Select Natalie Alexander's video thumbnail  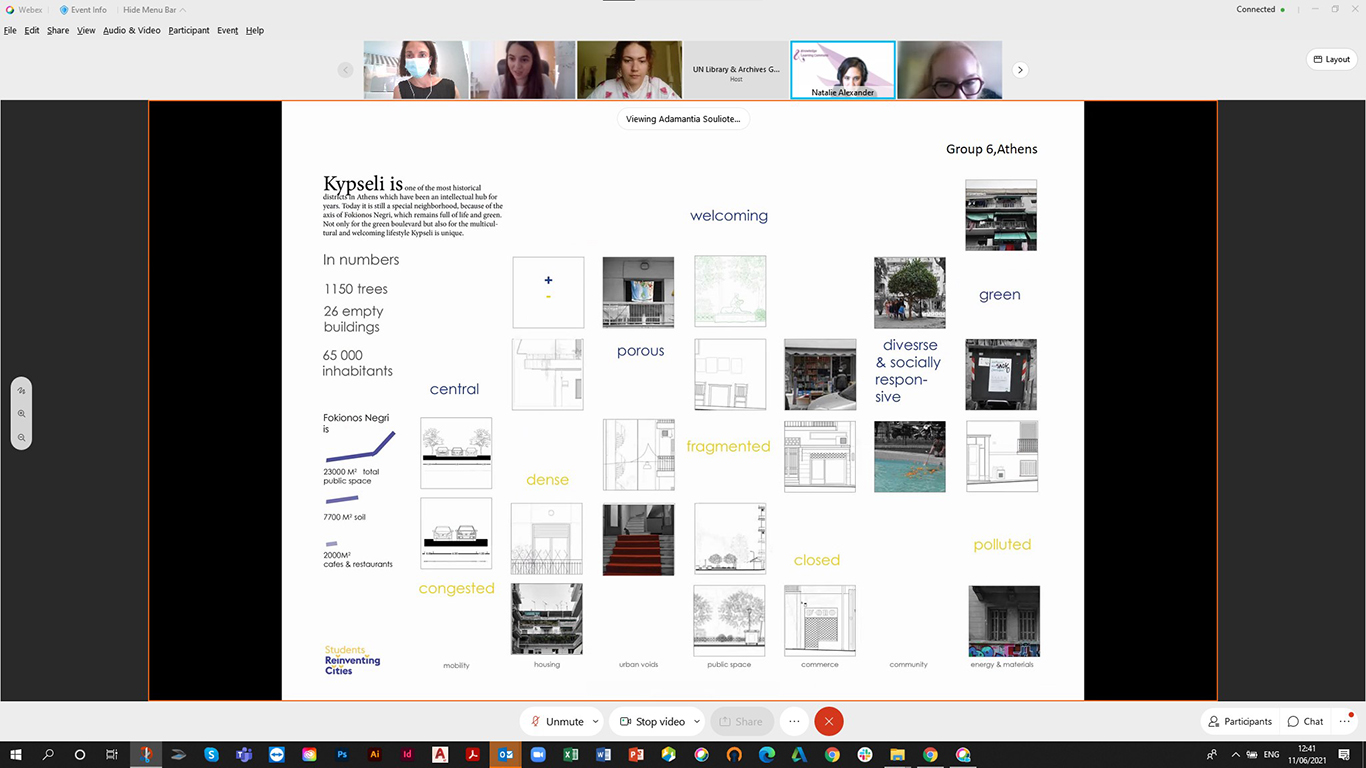tap(842, 70)
